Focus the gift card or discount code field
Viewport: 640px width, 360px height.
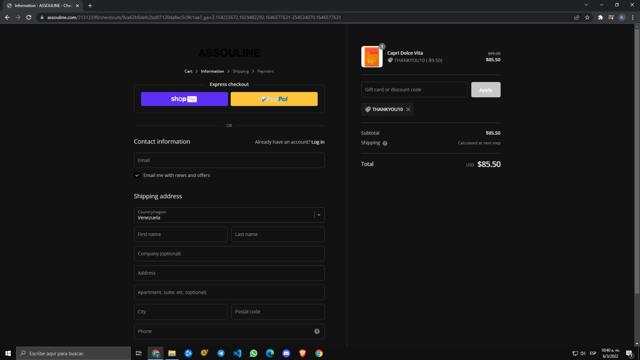tap(414, 90)
